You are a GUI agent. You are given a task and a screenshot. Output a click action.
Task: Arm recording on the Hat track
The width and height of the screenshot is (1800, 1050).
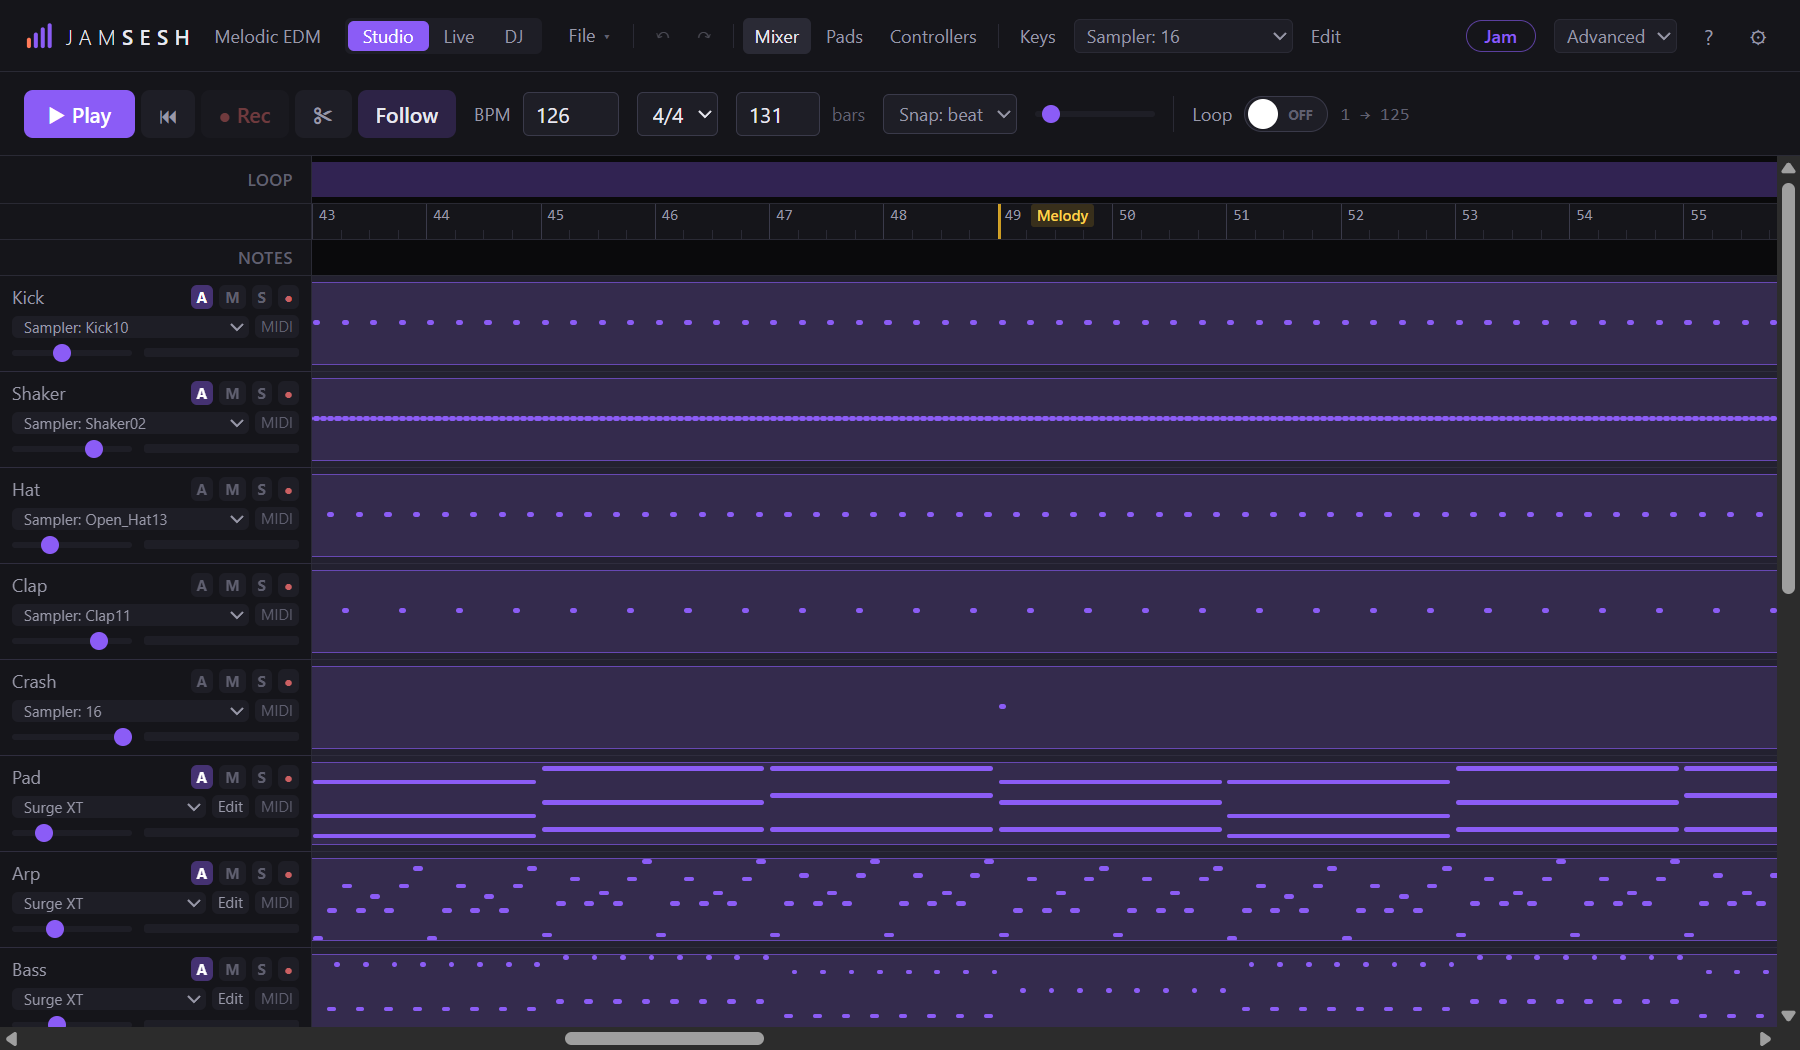pyautogui.click(x=288, y=490)
